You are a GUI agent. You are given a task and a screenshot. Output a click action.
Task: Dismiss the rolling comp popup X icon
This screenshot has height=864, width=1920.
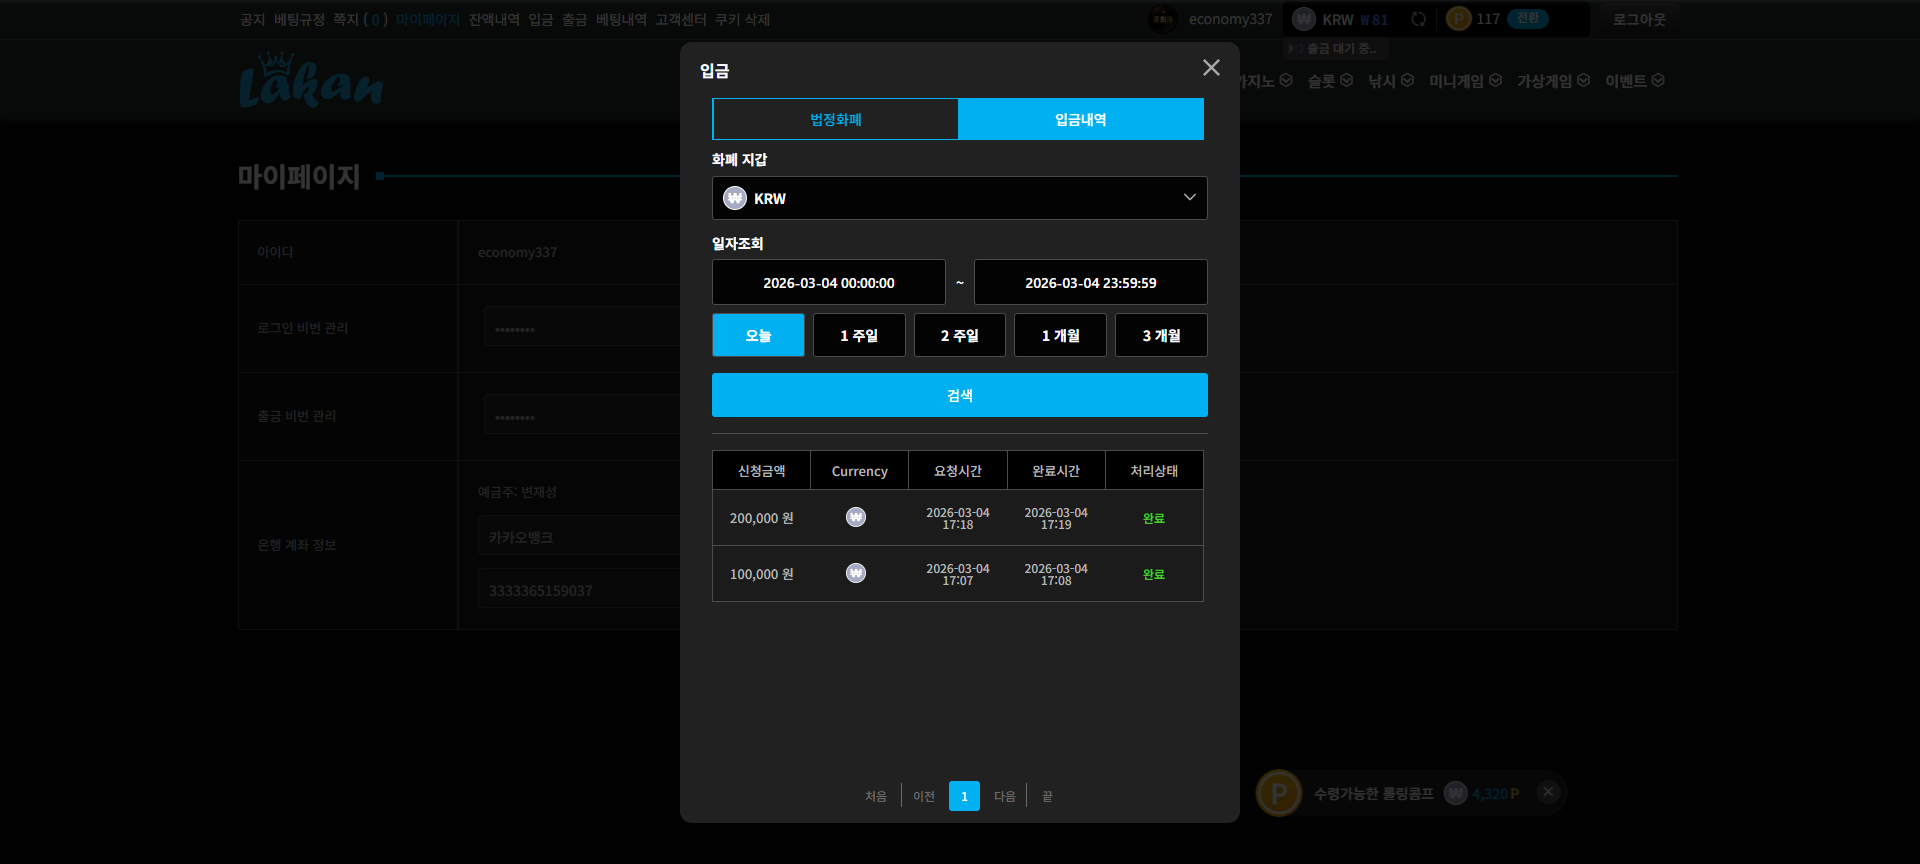point(1548,792)
